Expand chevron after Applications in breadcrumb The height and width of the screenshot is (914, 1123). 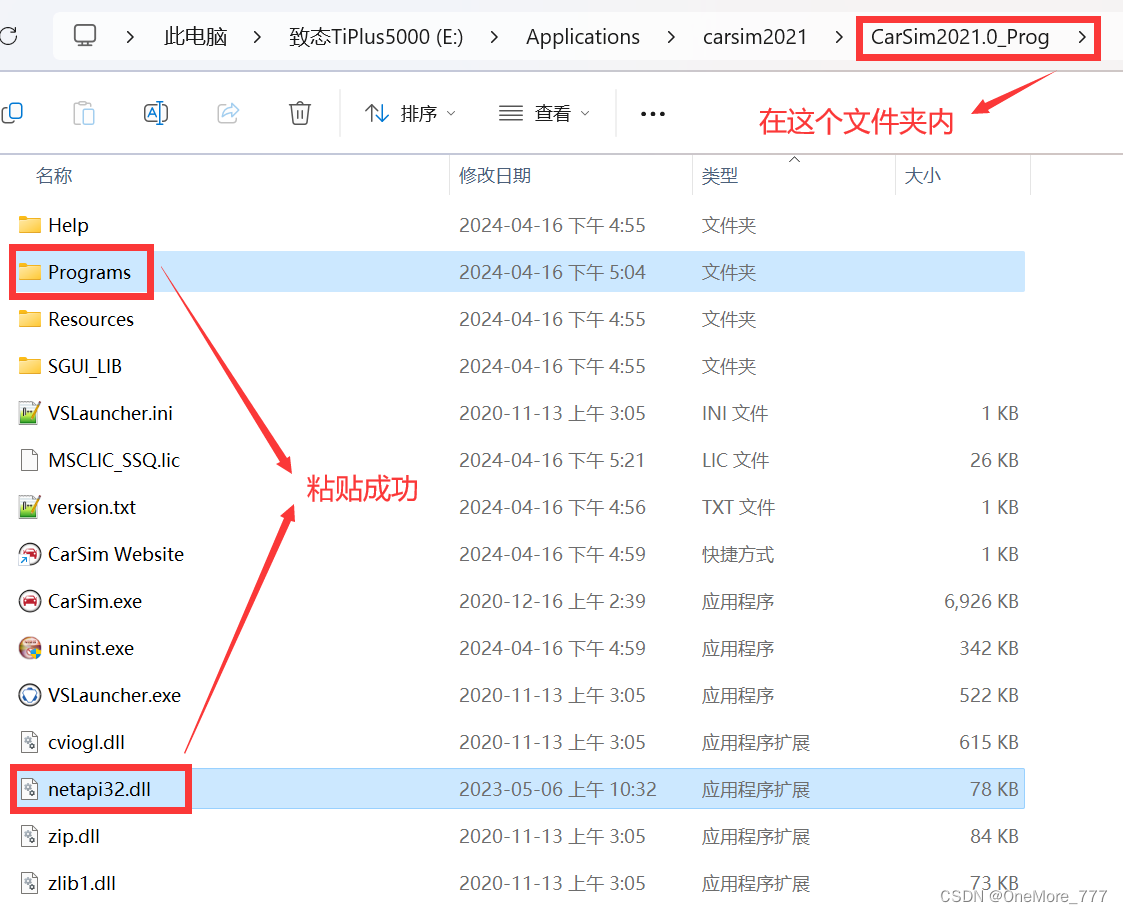tap(671, 37)
